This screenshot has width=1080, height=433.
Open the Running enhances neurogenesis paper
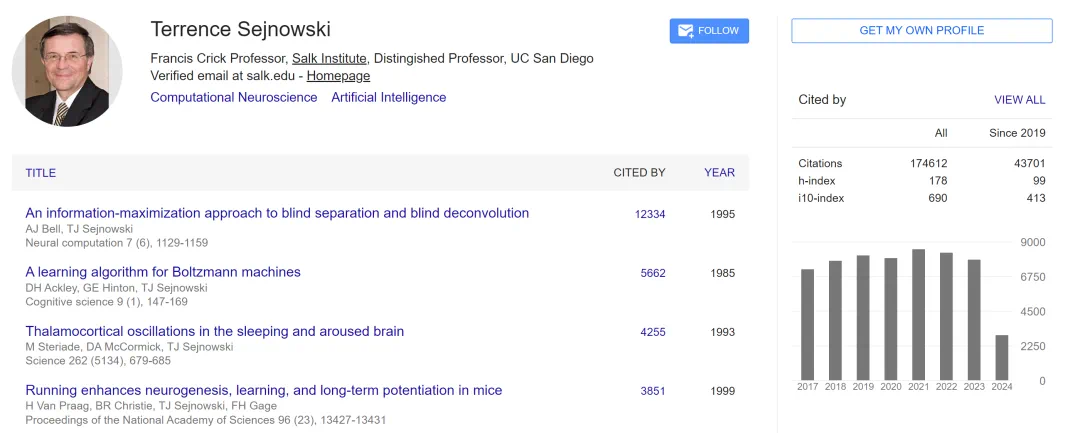tap(264, 390)
